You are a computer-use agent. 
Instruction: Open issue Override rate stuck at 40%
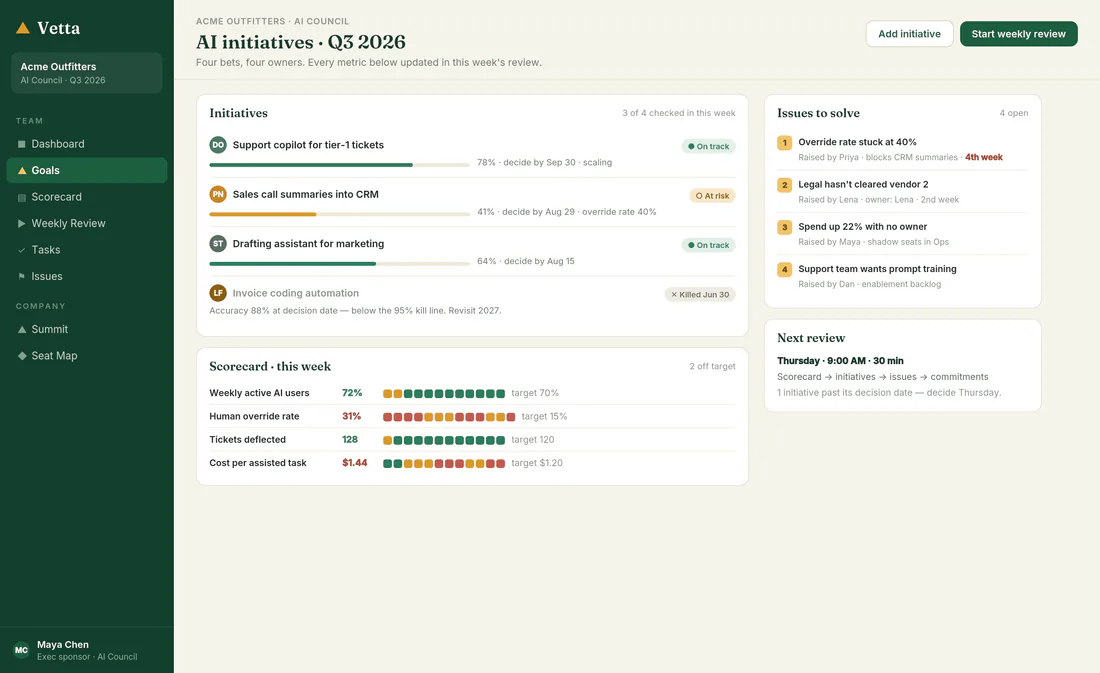click(x=857, y=142)
